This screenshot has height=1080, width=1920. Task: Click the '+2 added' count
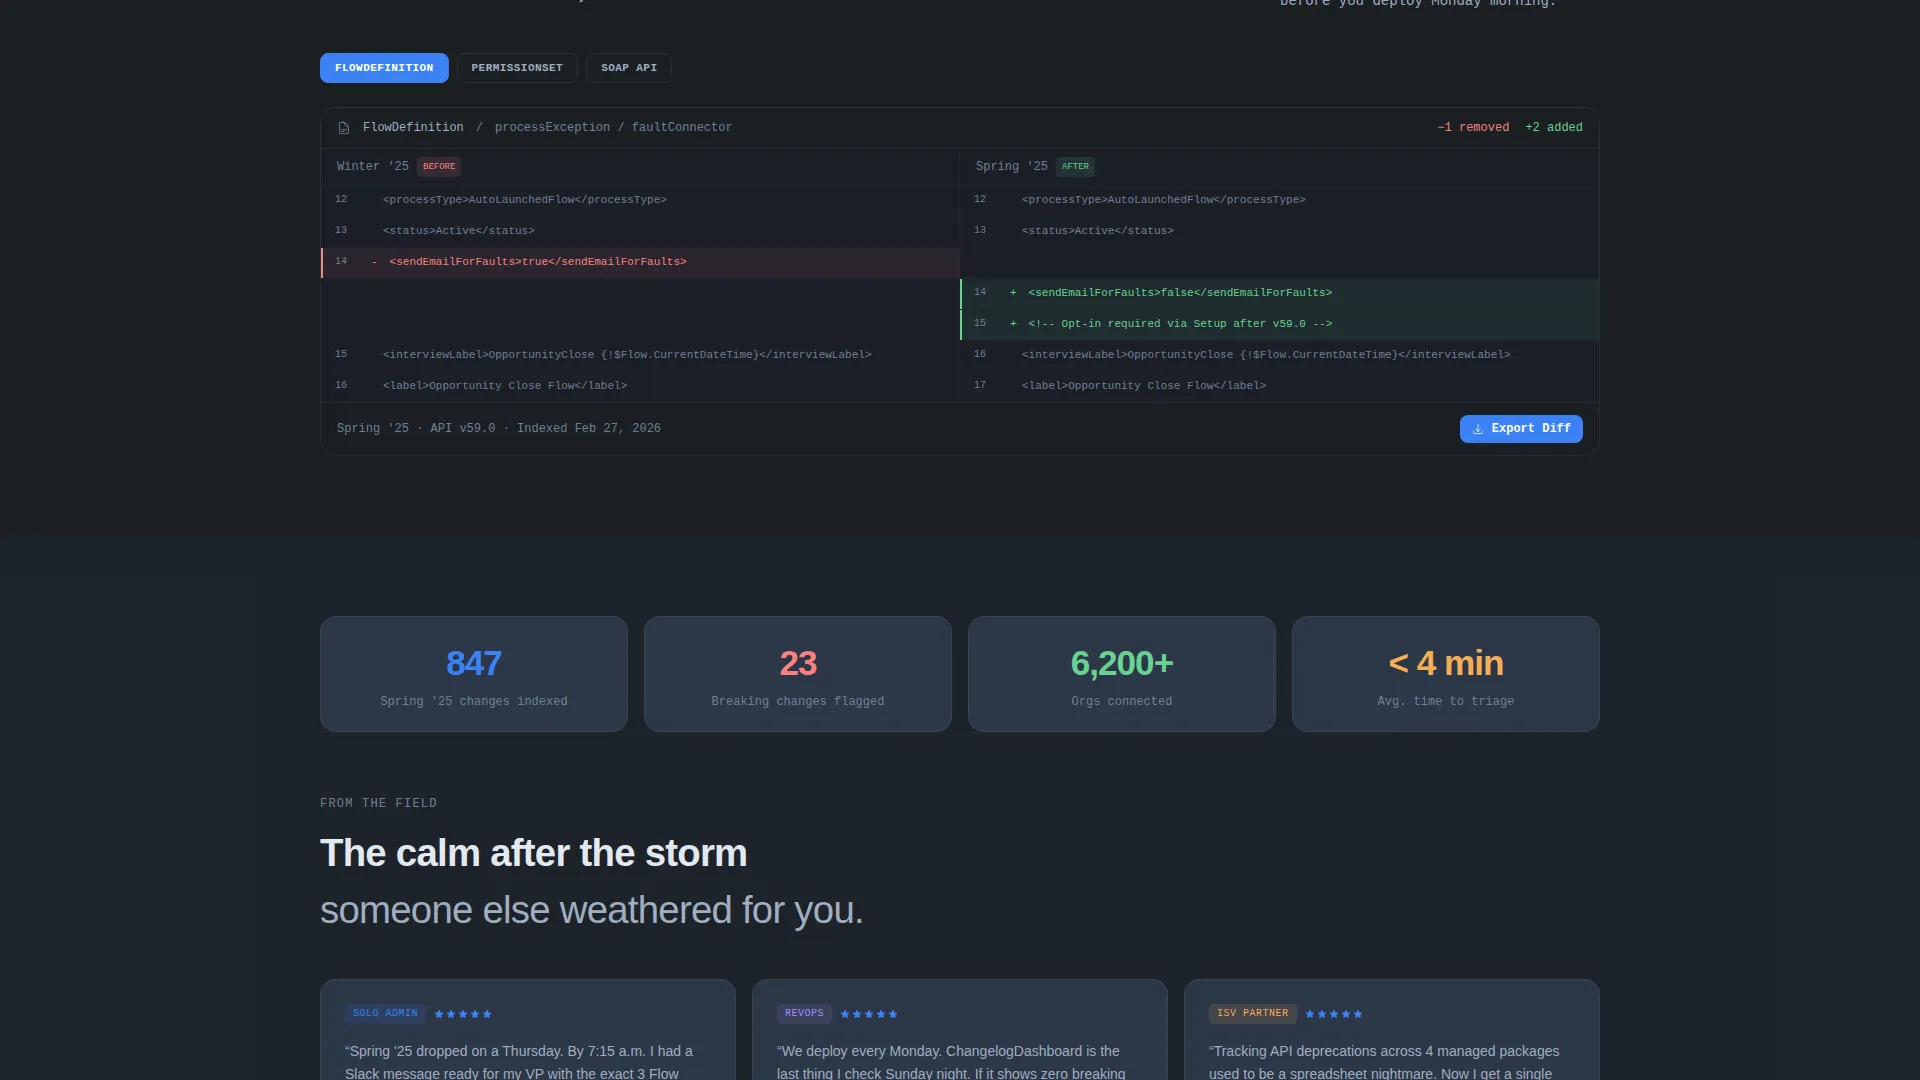(1554, 128)
